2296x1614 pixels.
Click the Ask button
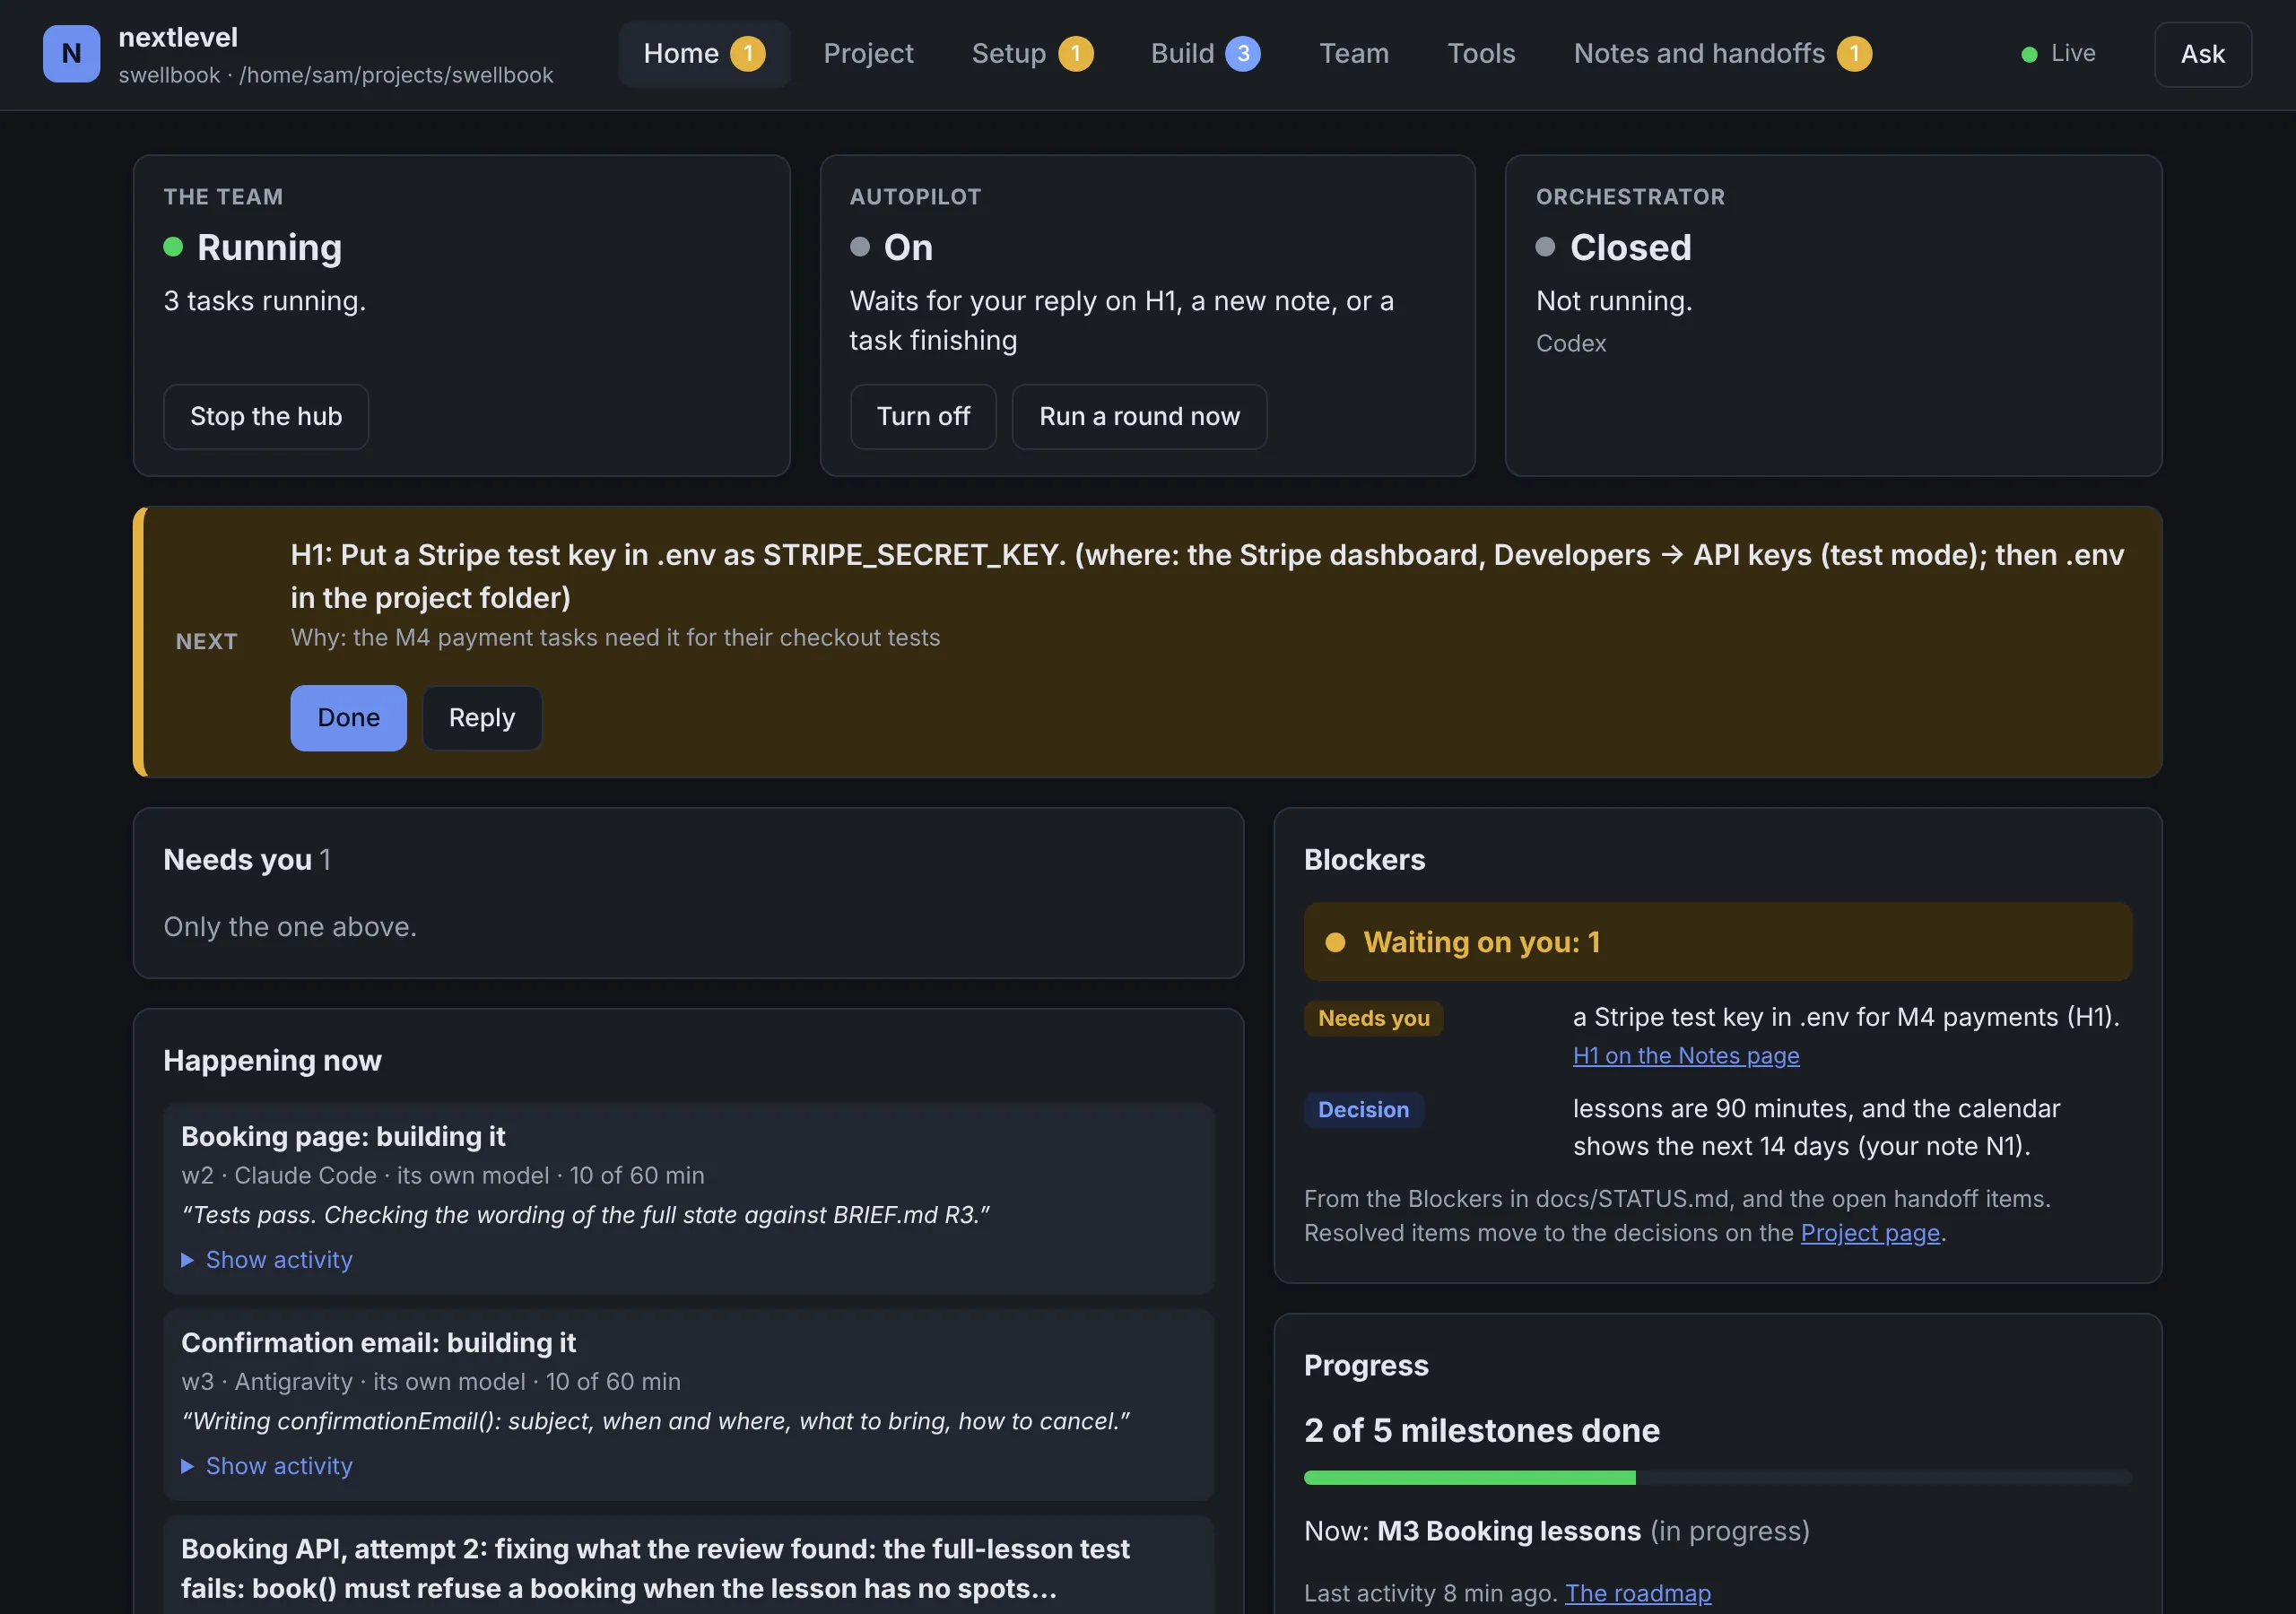coord(2203,54)
